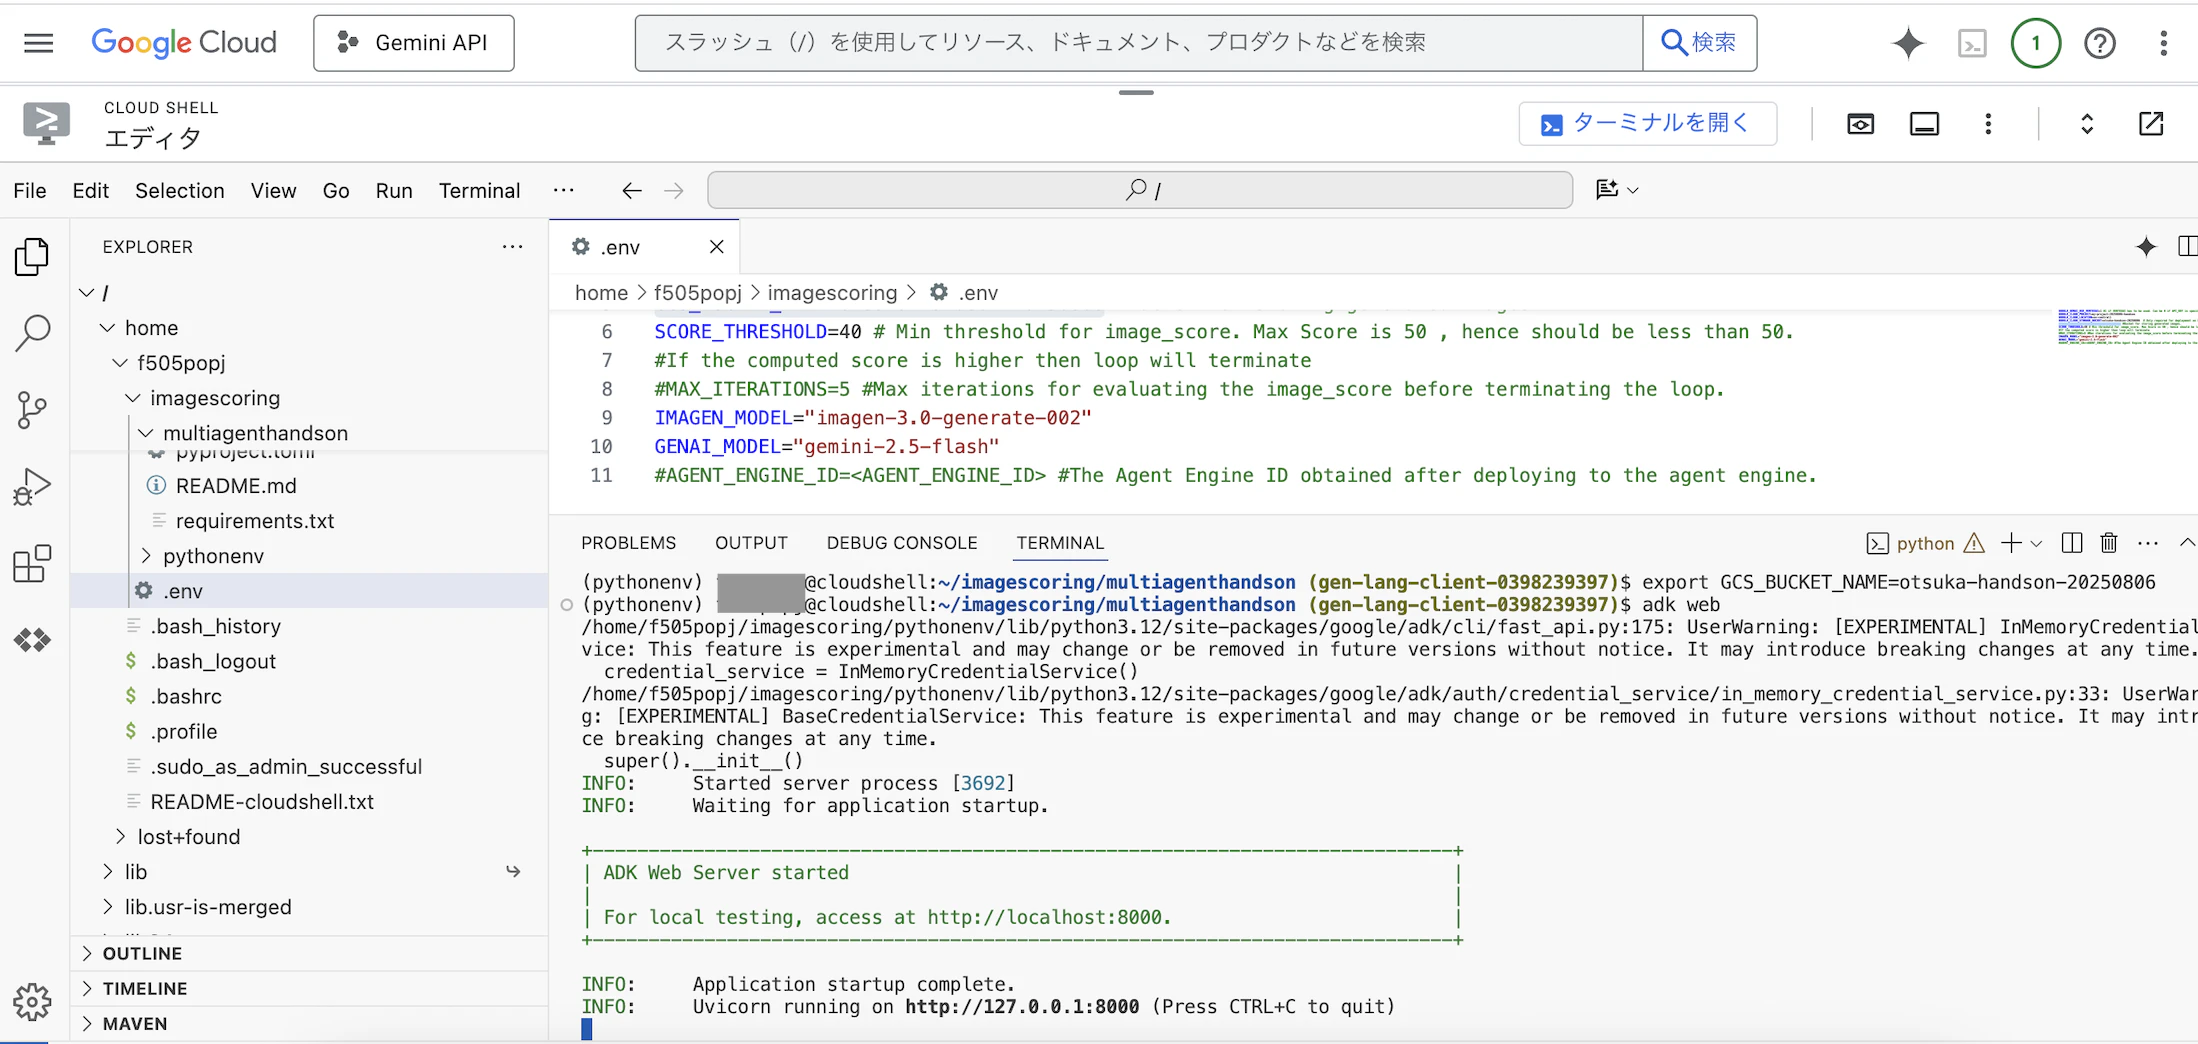
Task: Open the Search view in activity bar
Action: [x=33, y=333]
